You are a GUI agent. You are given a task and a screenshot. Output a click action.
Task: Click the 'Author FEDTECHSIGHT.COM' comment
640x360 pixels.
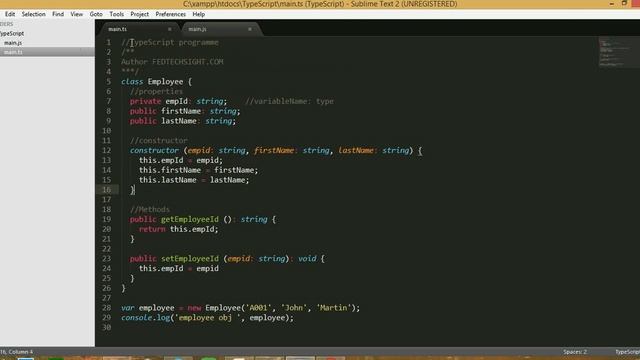[172, 62]
